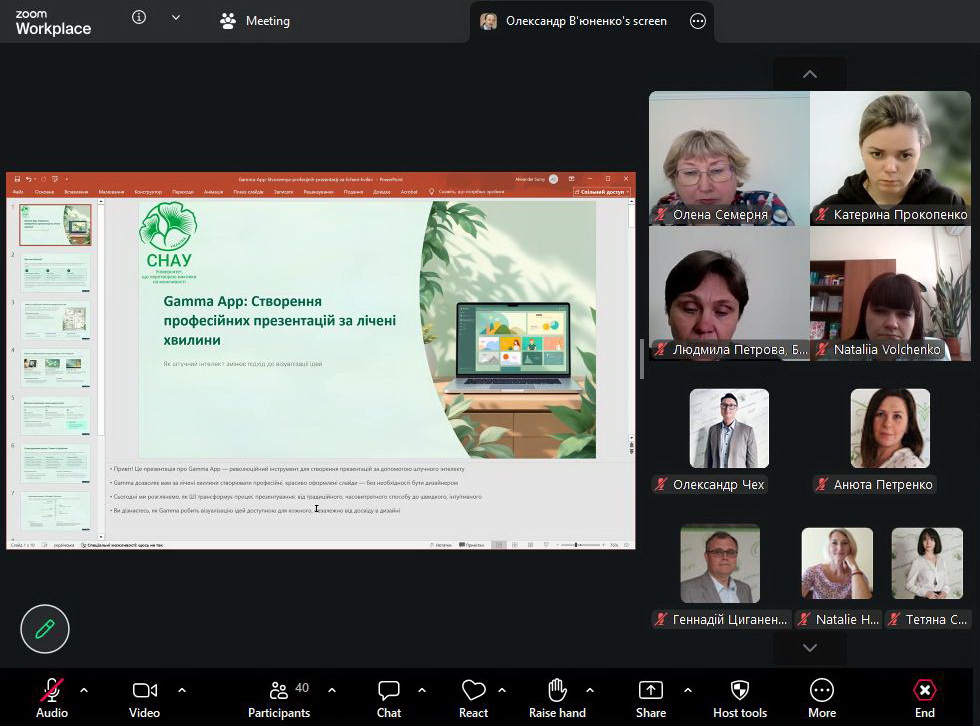Switch to the Meeting tab
This screenshot has width=980, height=726.
point(255,21)
